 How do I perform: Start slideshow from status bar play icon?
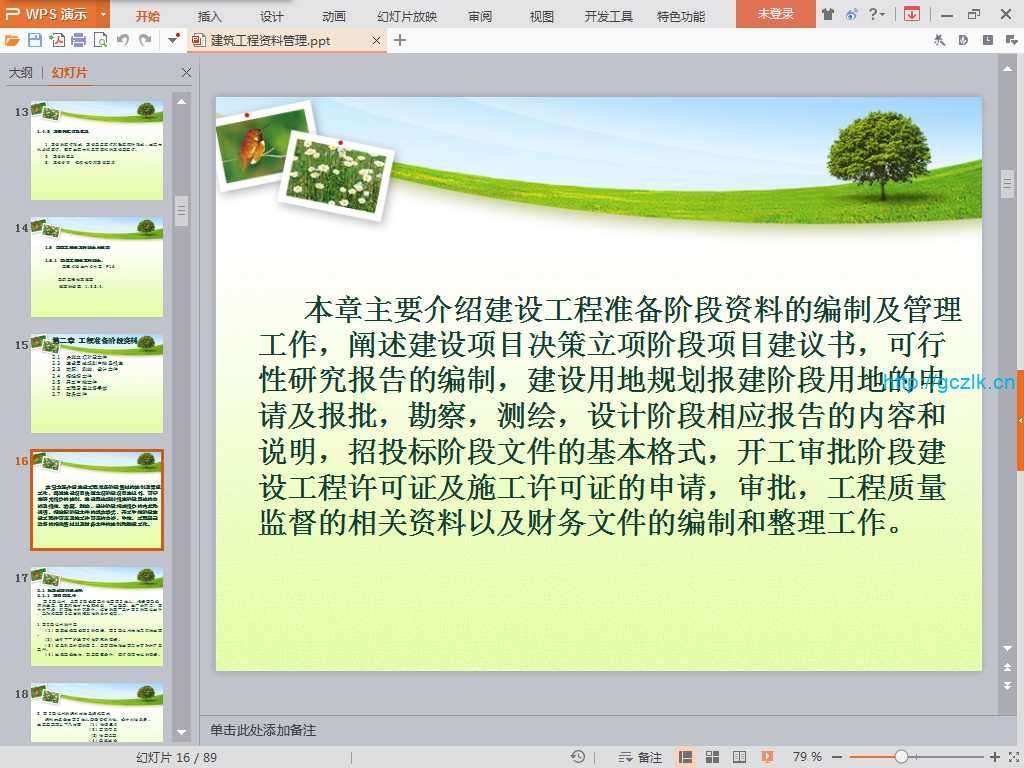(767, 757)
